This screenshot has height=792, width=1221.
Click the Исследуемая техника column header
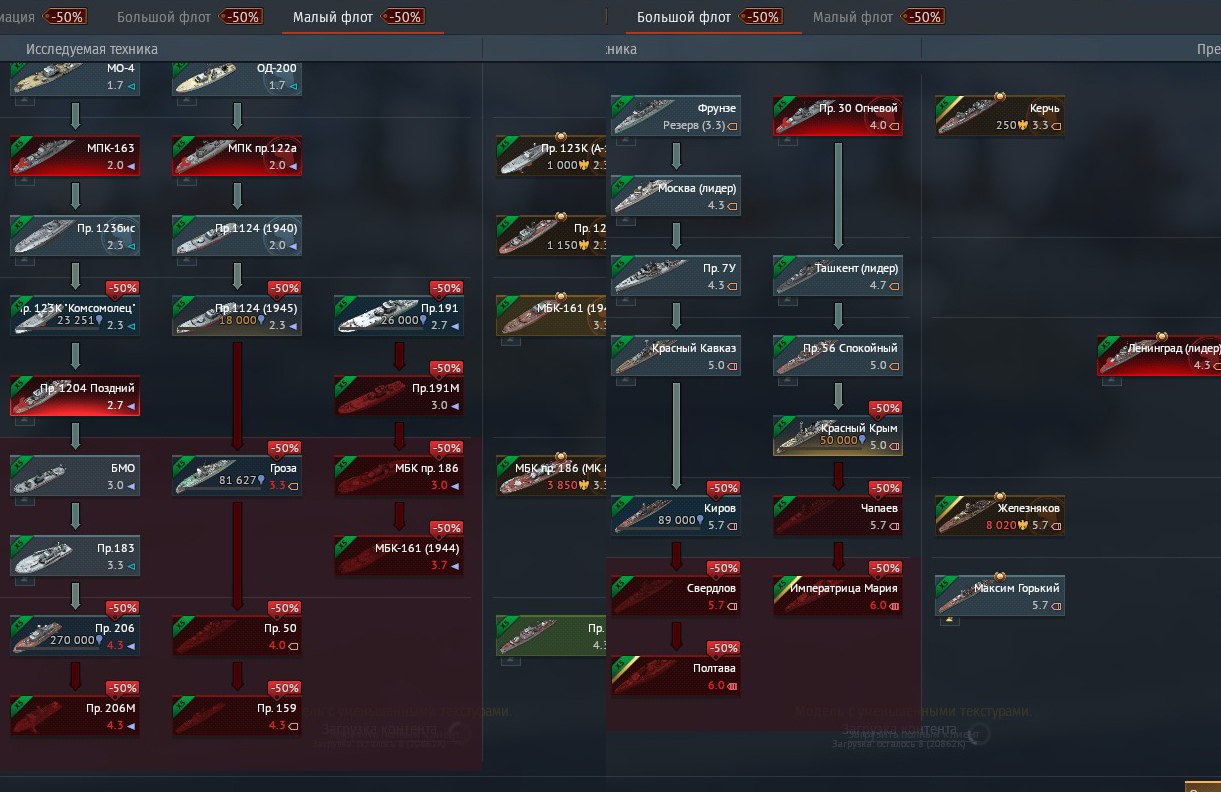pyautogui.click(x=92, y=49)
